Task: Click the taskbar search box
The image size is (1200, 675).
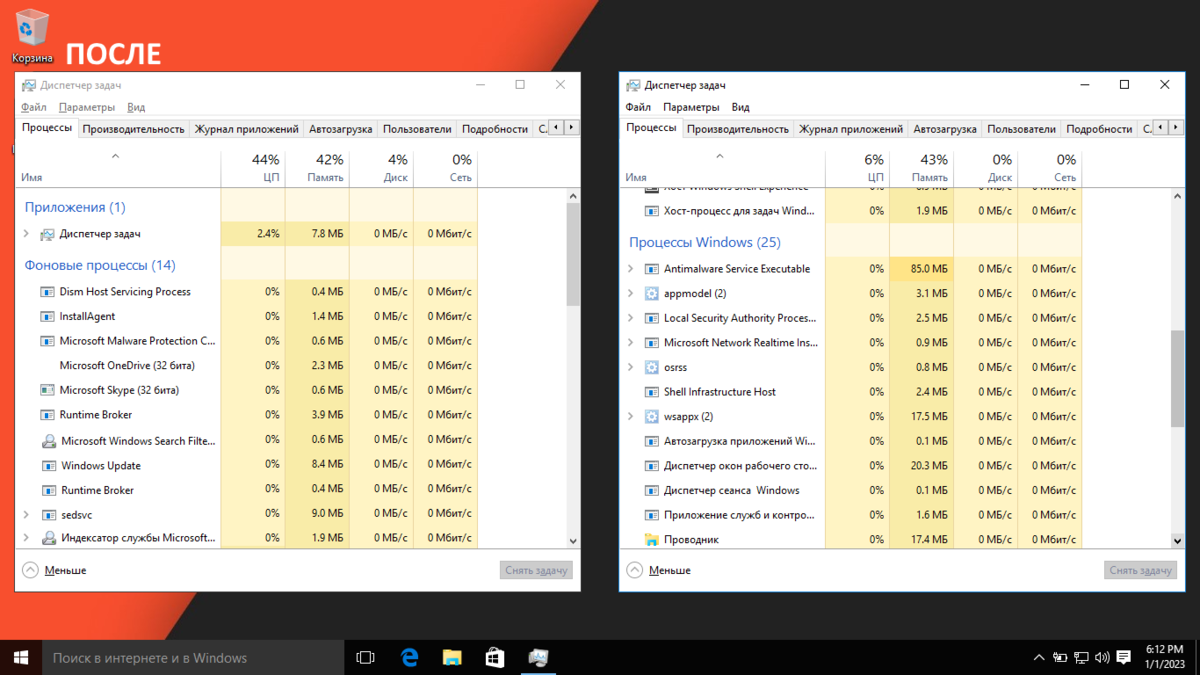Action: [x=192, y=657]
